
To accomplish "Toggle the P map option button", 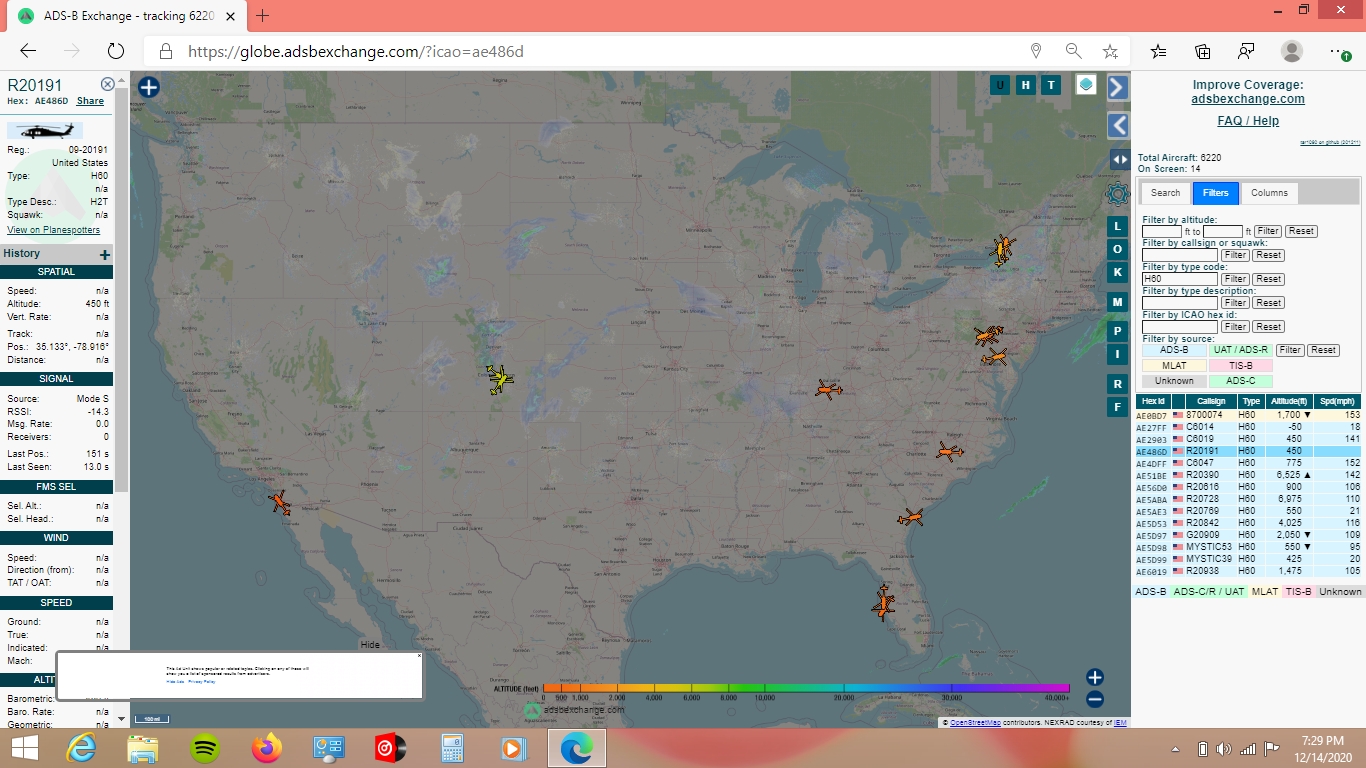I will (1118, 330).
